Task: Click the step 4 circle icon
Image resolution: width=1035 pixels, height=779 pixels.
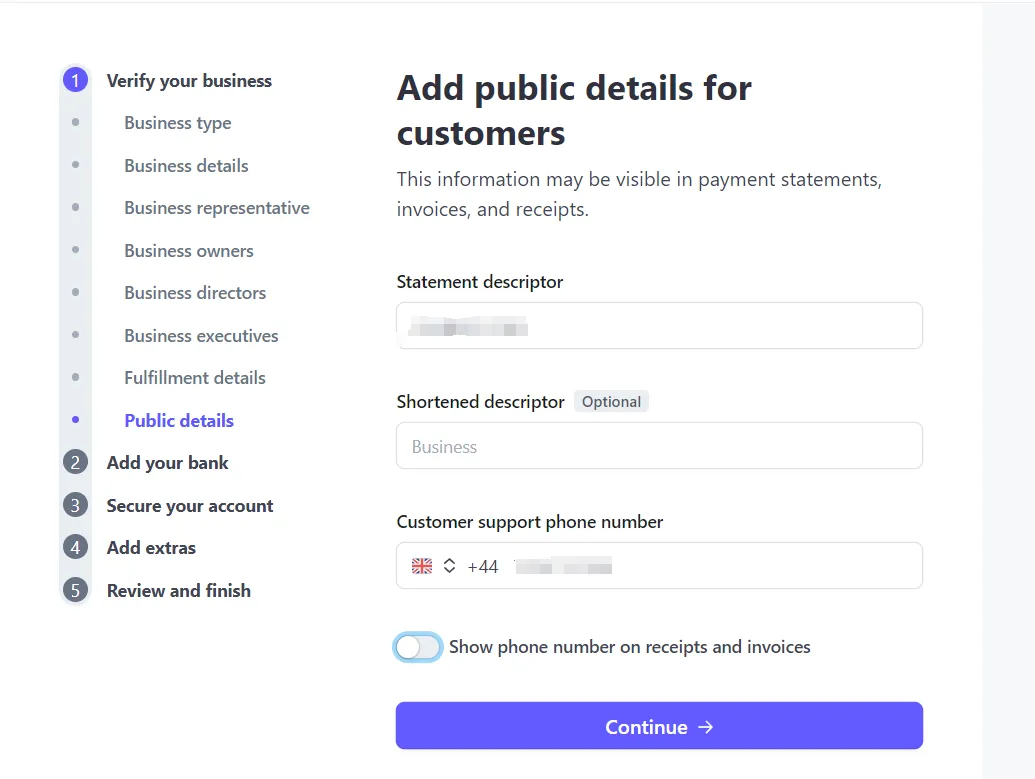Action: 75,547
